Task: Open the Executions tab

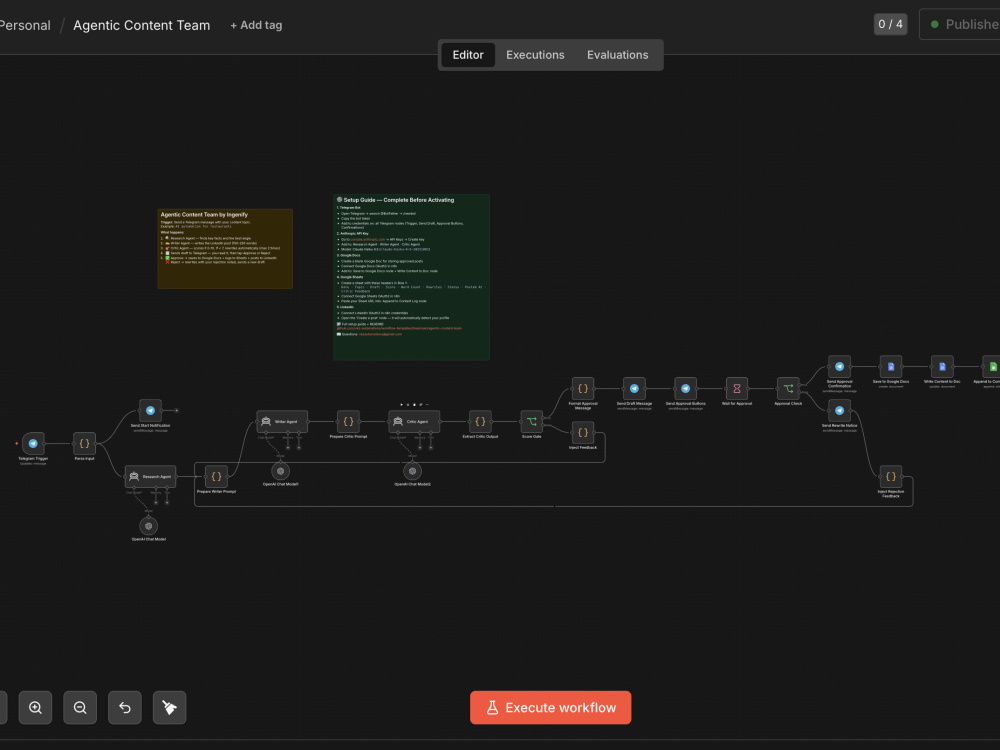Action: coord(535,55)
